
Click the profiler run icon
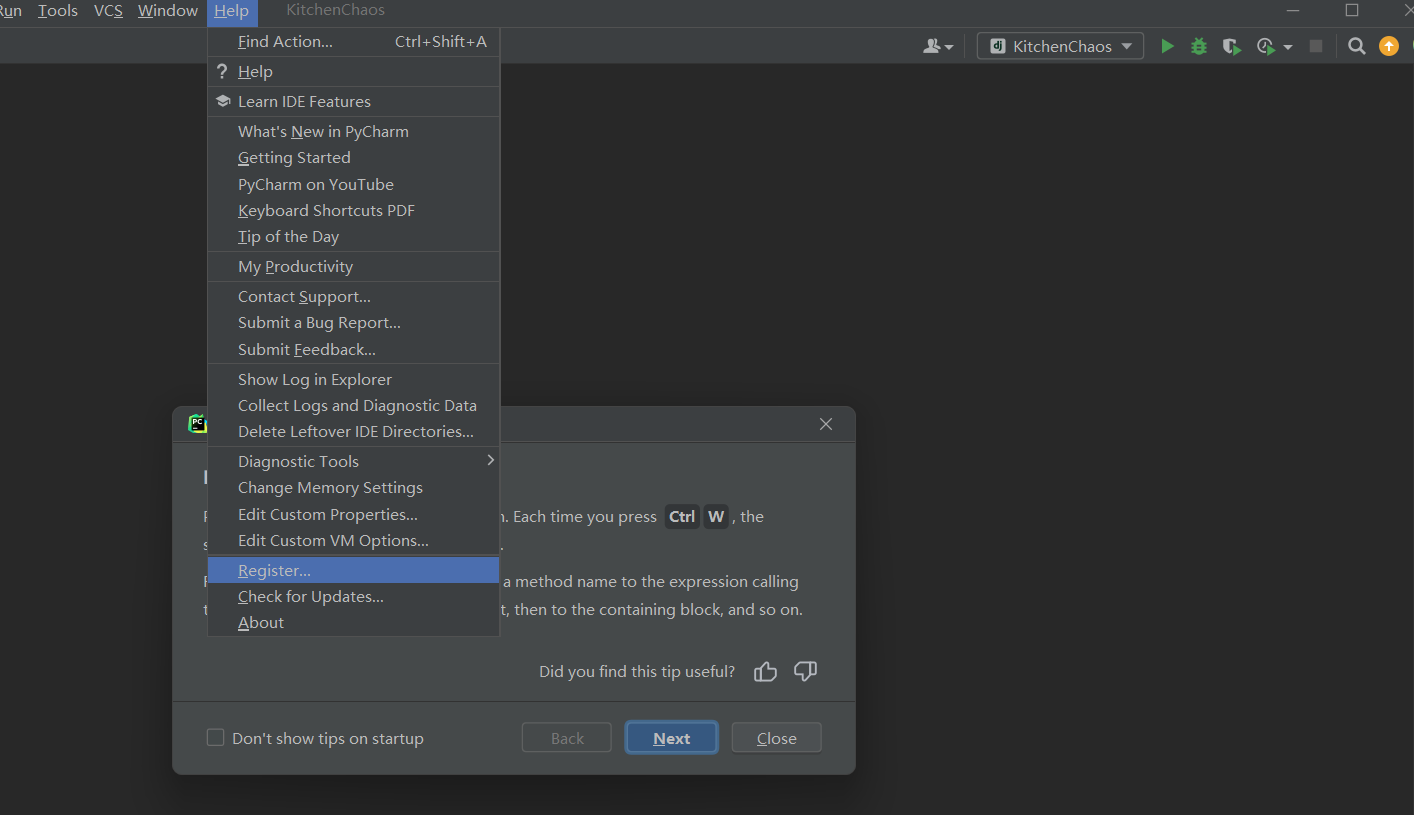[1266, 46]
